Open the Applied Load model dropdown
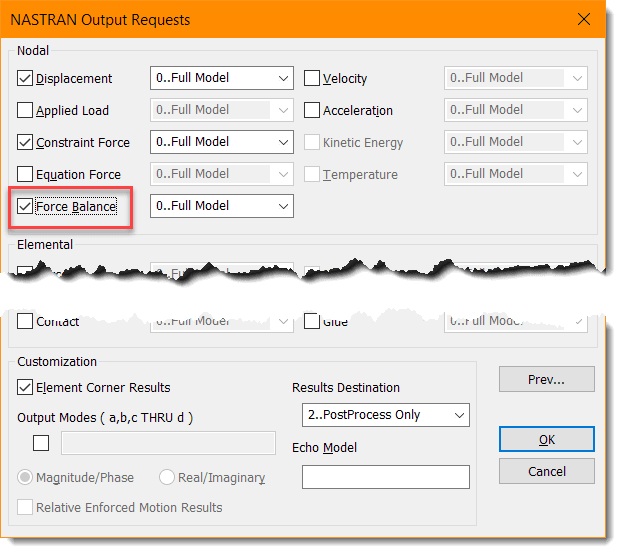The width and height of the screenshot is (621, 553). (x=222, y=110)
